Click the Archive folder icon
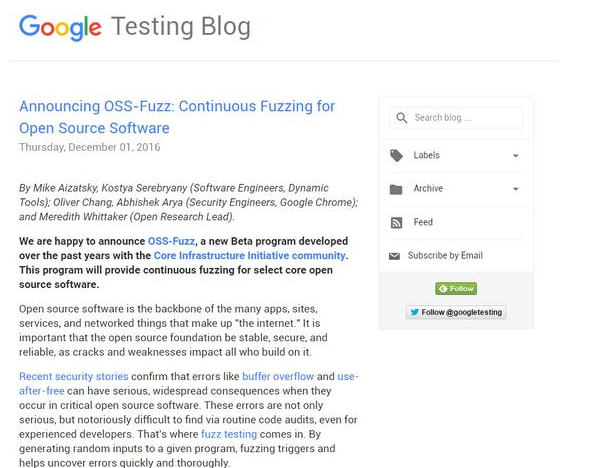Screen dimensions: 614x468 pyautogui.click(x=396, y=189)
